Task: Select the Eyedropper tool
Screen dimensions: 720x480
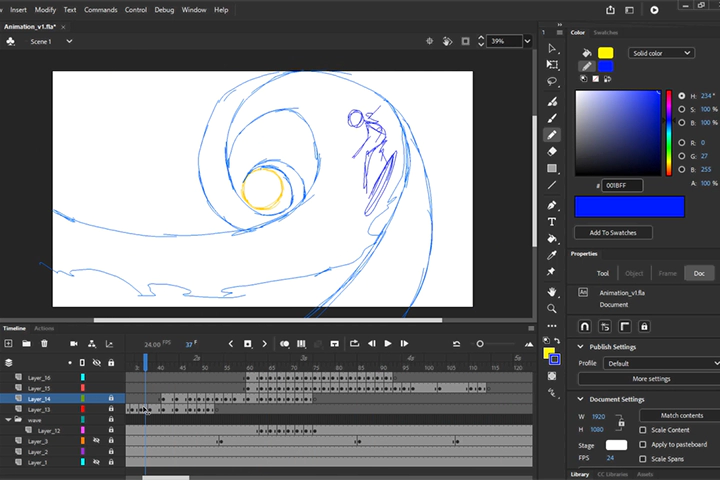Action: pos(552,255)
